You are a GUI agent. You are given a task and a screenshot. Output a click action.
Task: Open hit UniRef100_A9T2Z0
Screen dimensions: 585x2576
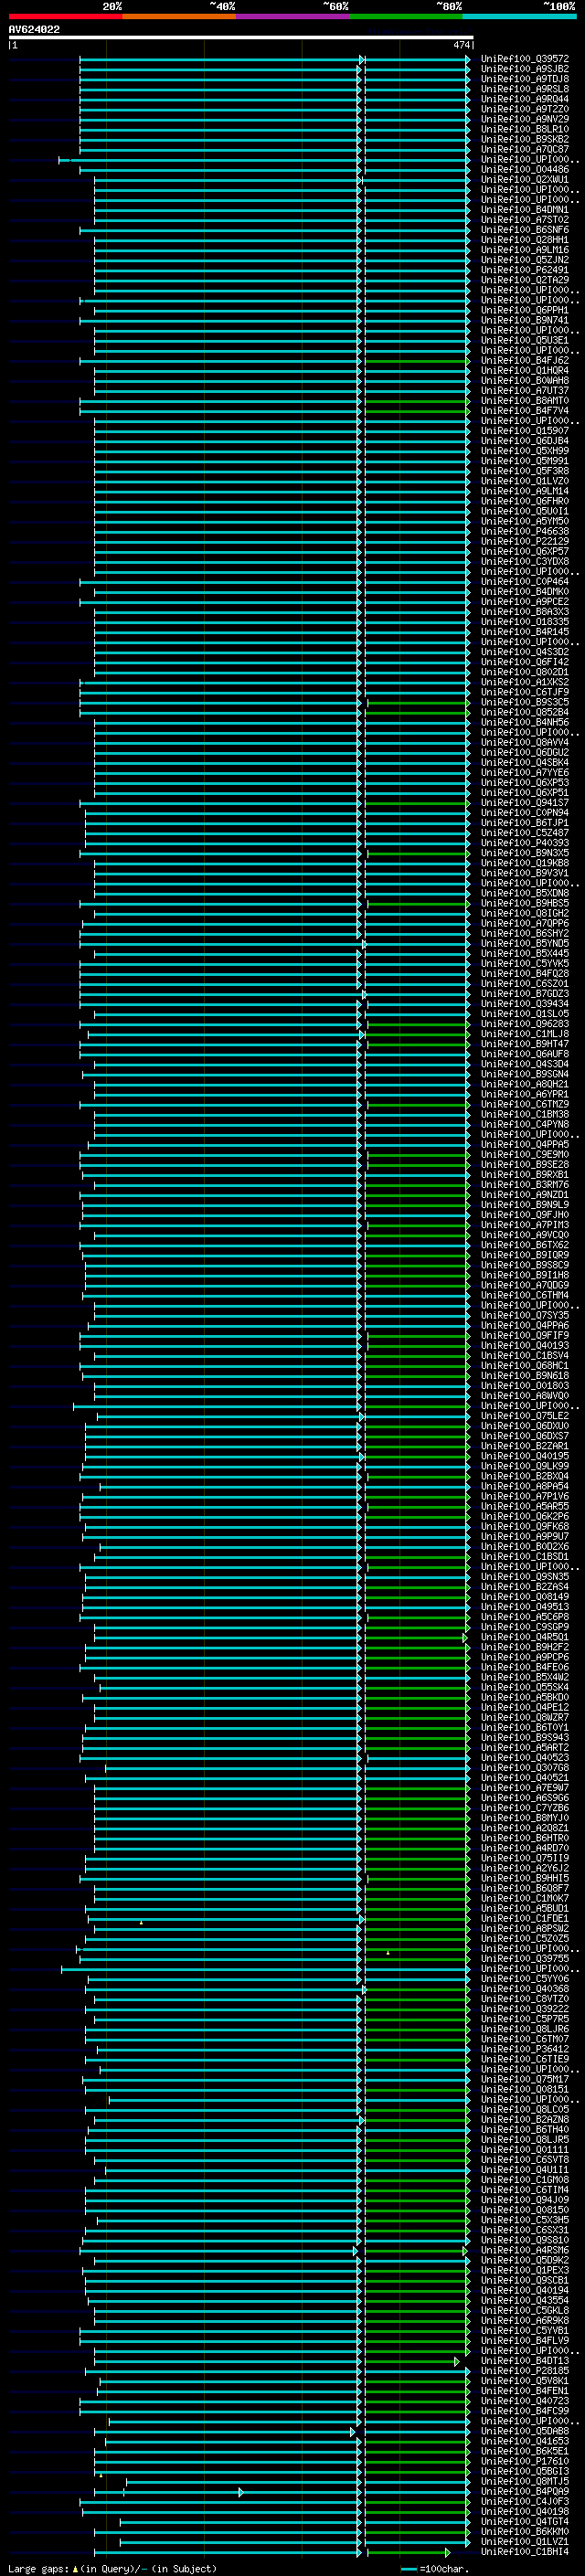[x=525, y=109]
